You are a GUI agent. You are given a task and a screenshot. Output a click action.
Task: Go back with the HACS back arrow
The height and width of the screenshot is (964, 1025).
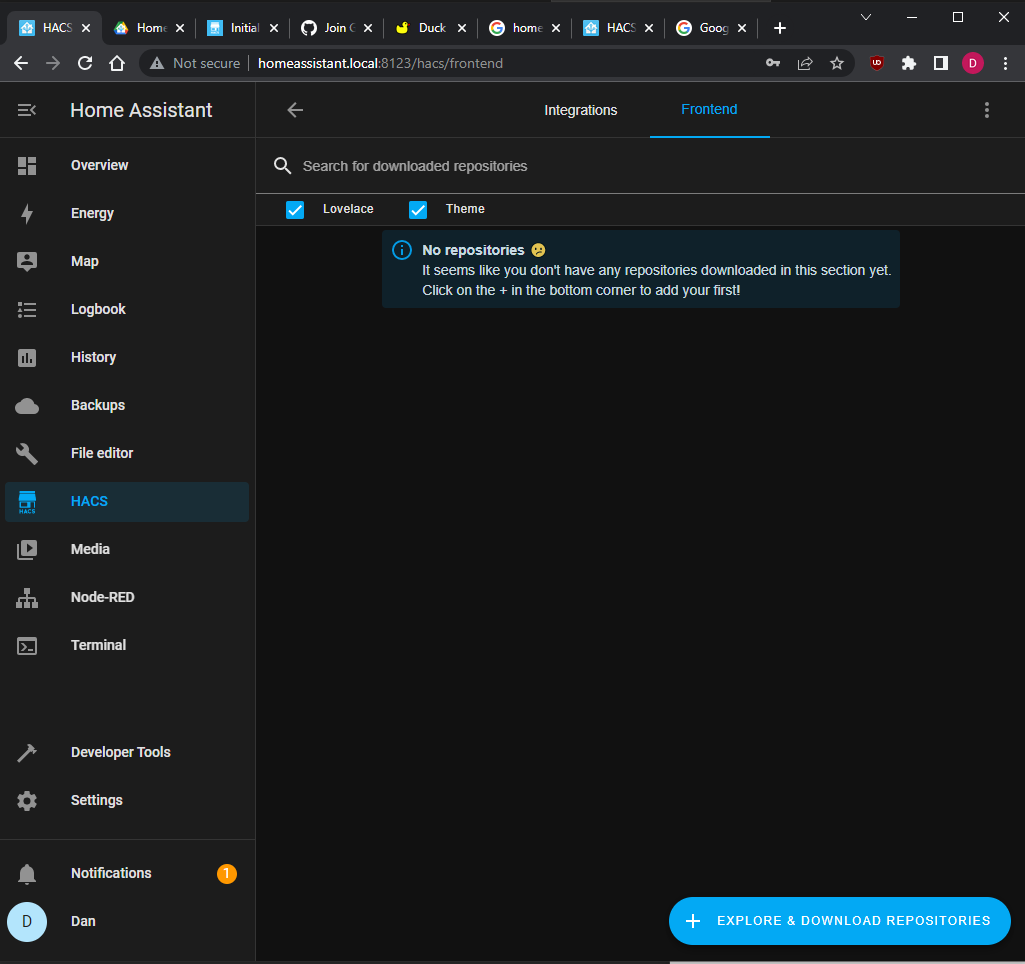tap(295, 110)
